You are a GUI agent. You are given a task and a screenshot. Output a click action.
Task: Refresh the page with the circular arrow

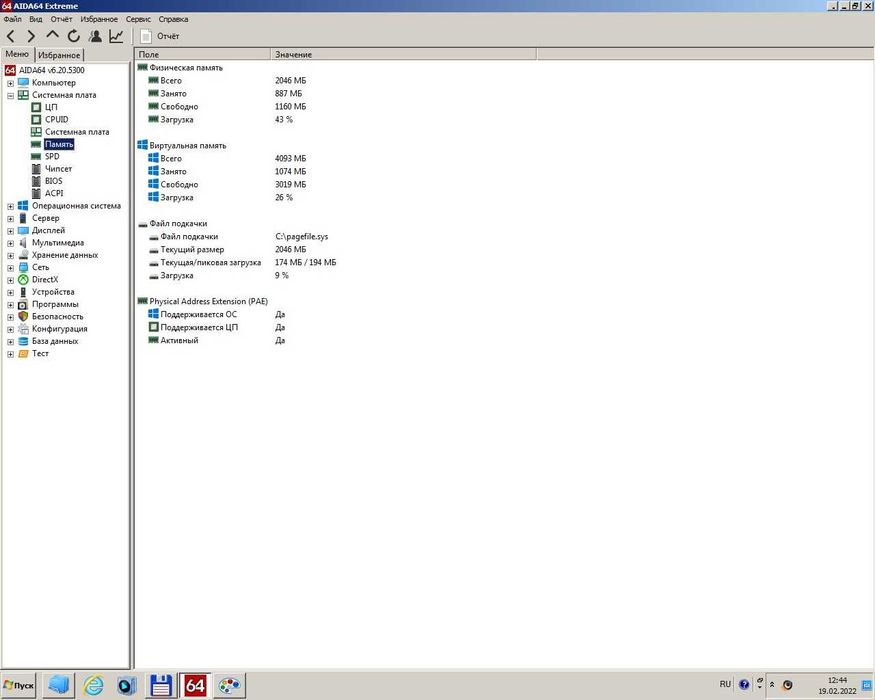(x=74, y=36)
